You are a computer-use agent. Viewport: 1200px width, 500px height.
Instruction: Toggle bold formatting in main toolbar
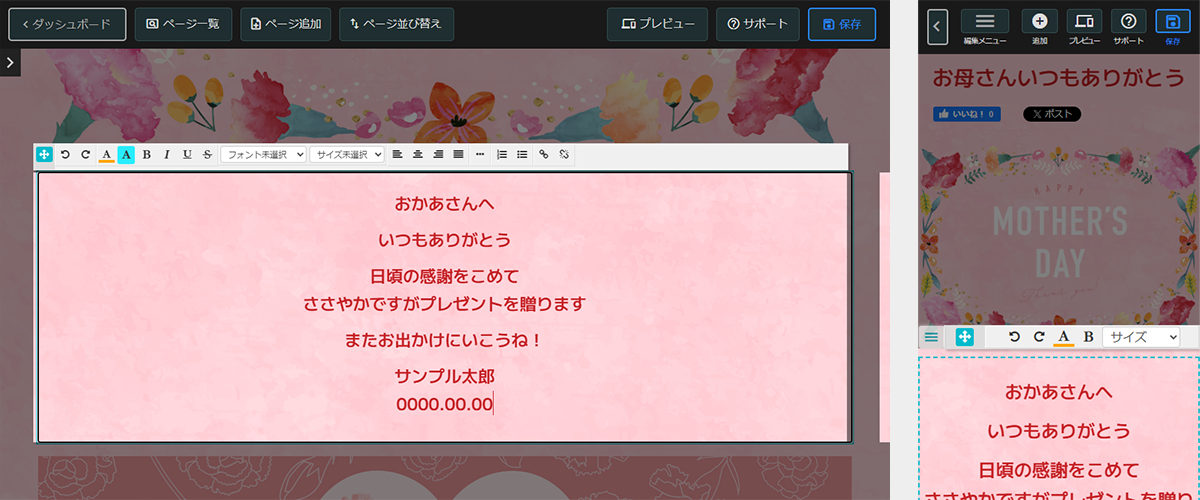147,155
